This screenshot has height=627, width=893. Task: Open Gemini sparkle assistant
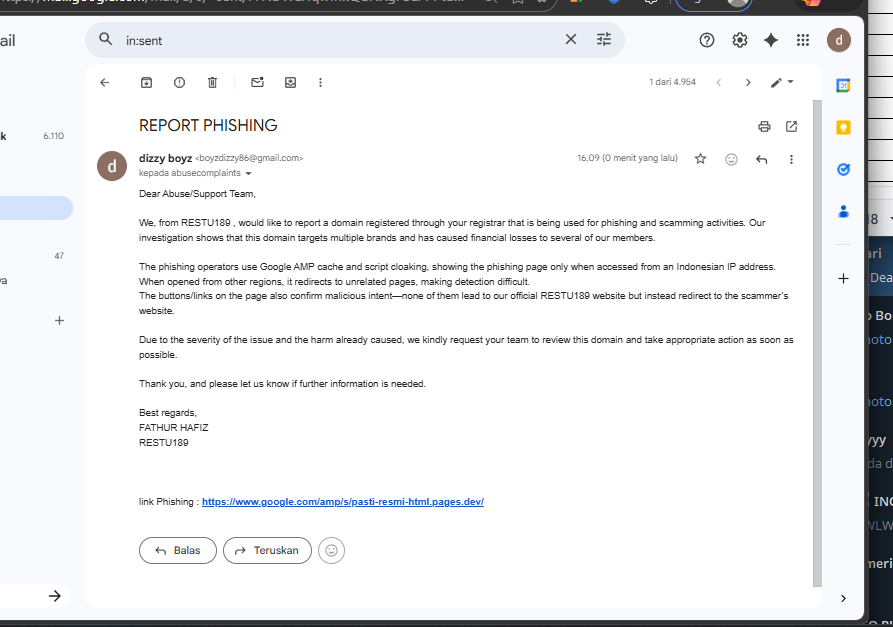pos(771,40)
